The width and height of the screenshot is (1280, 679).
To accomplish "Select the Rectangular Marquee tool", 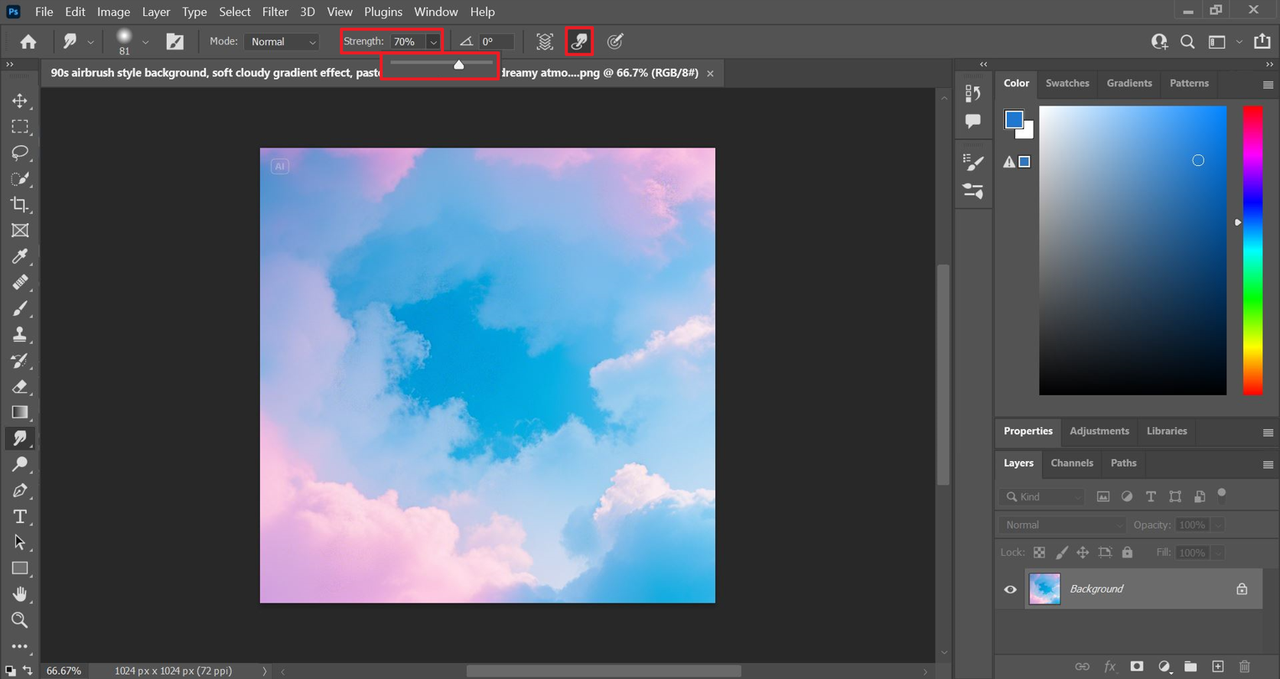I will (19, 127).
